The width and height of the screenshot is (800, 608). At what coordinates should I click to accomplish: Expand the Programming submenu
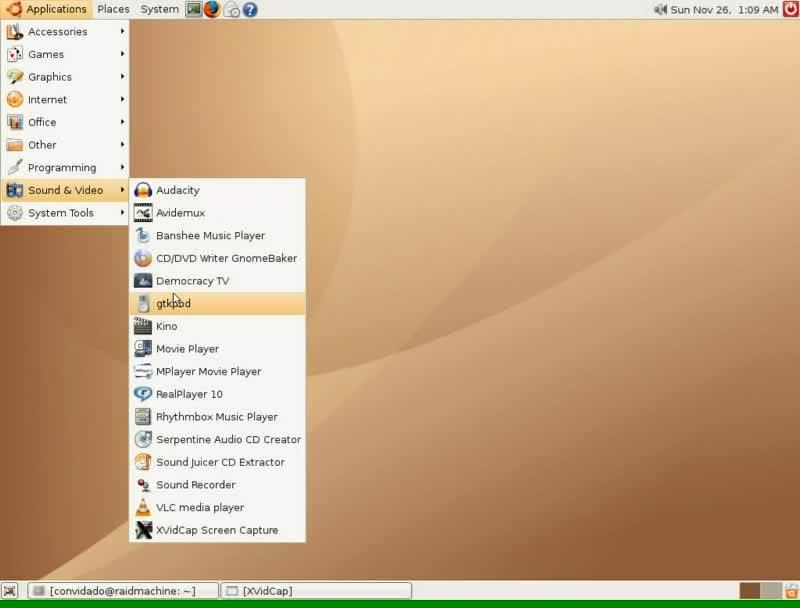pos(65,168)
